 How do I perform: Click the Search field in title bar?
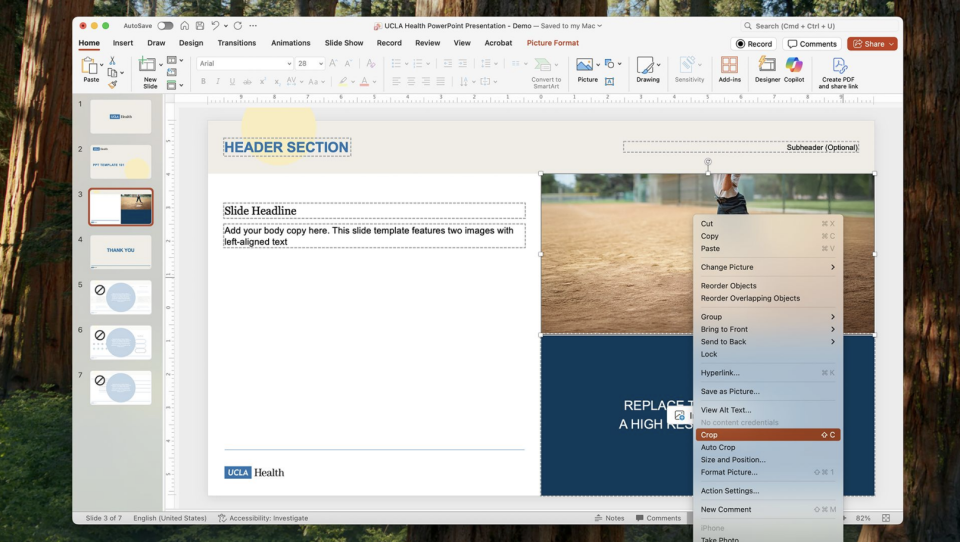tap(819, 26)
